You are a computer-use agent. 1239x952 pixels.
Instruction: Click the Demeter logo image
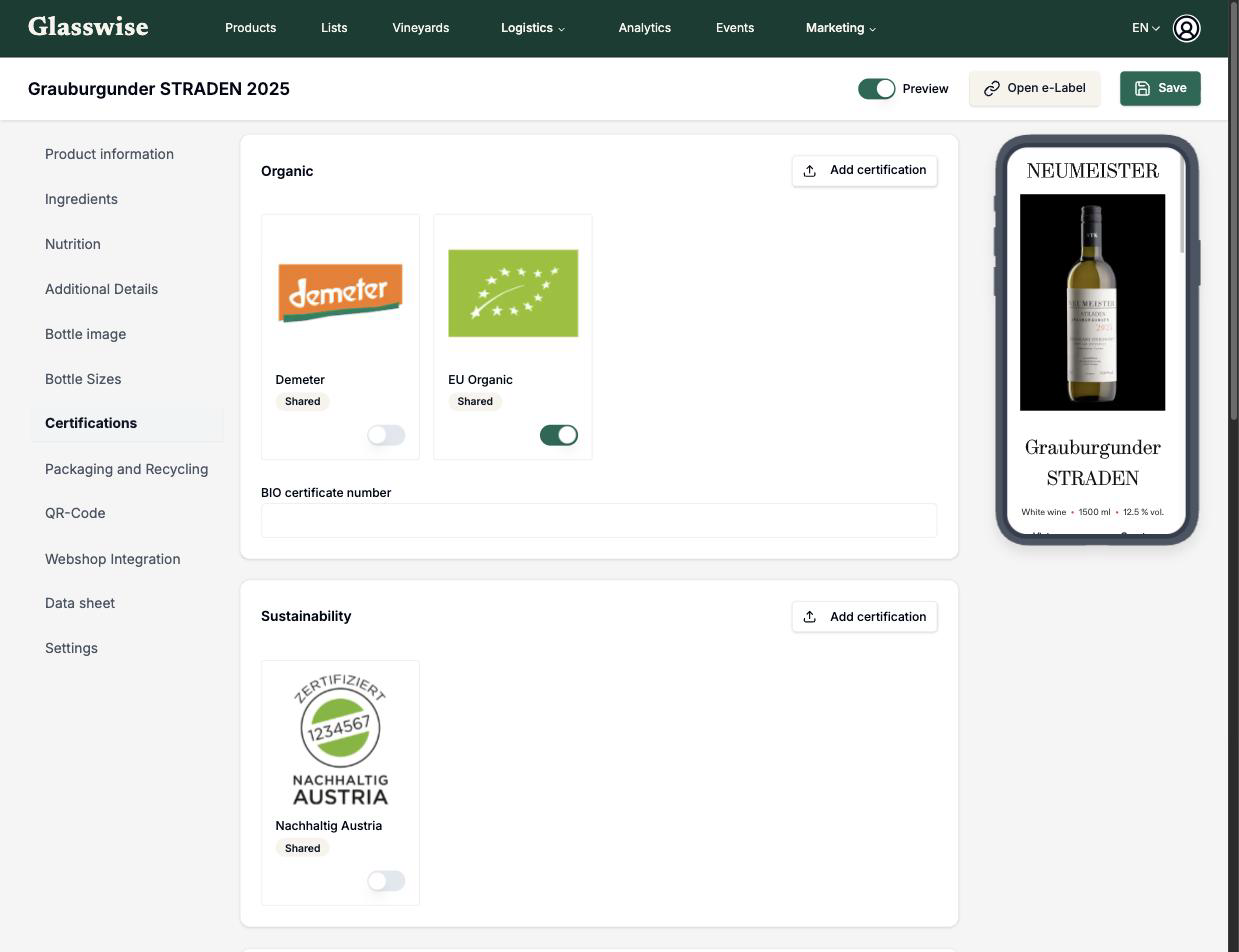click(x=340, y=293)
